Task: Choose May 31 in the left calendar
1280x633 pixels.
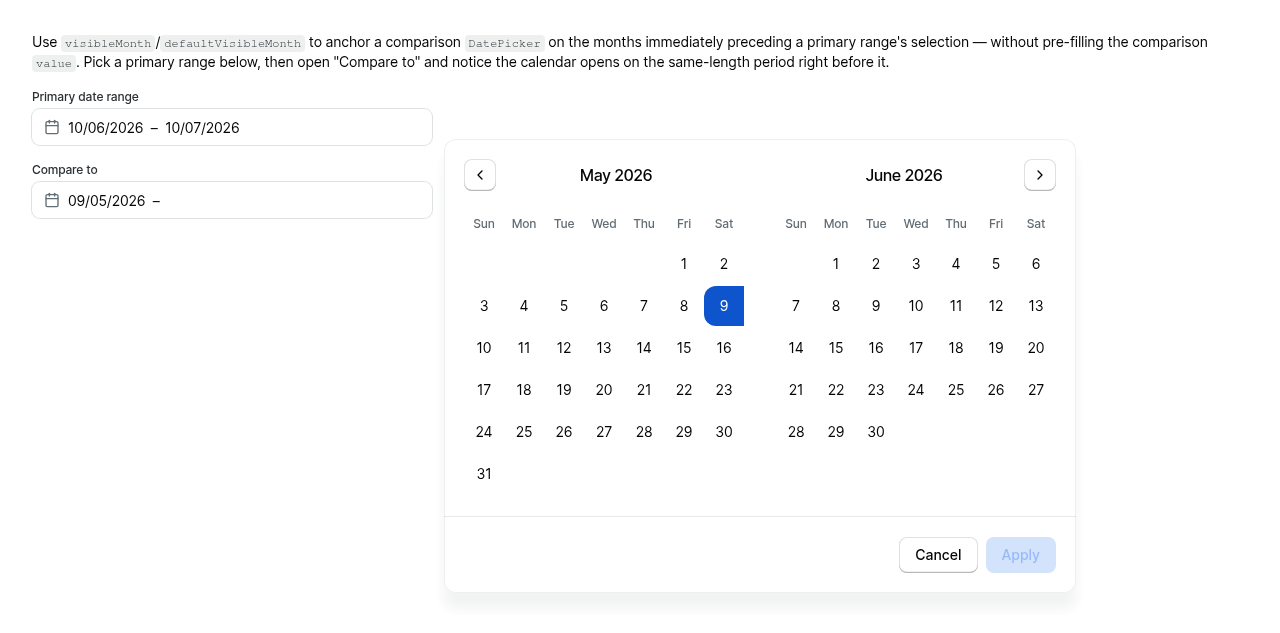Action: [x=484, y=474]
